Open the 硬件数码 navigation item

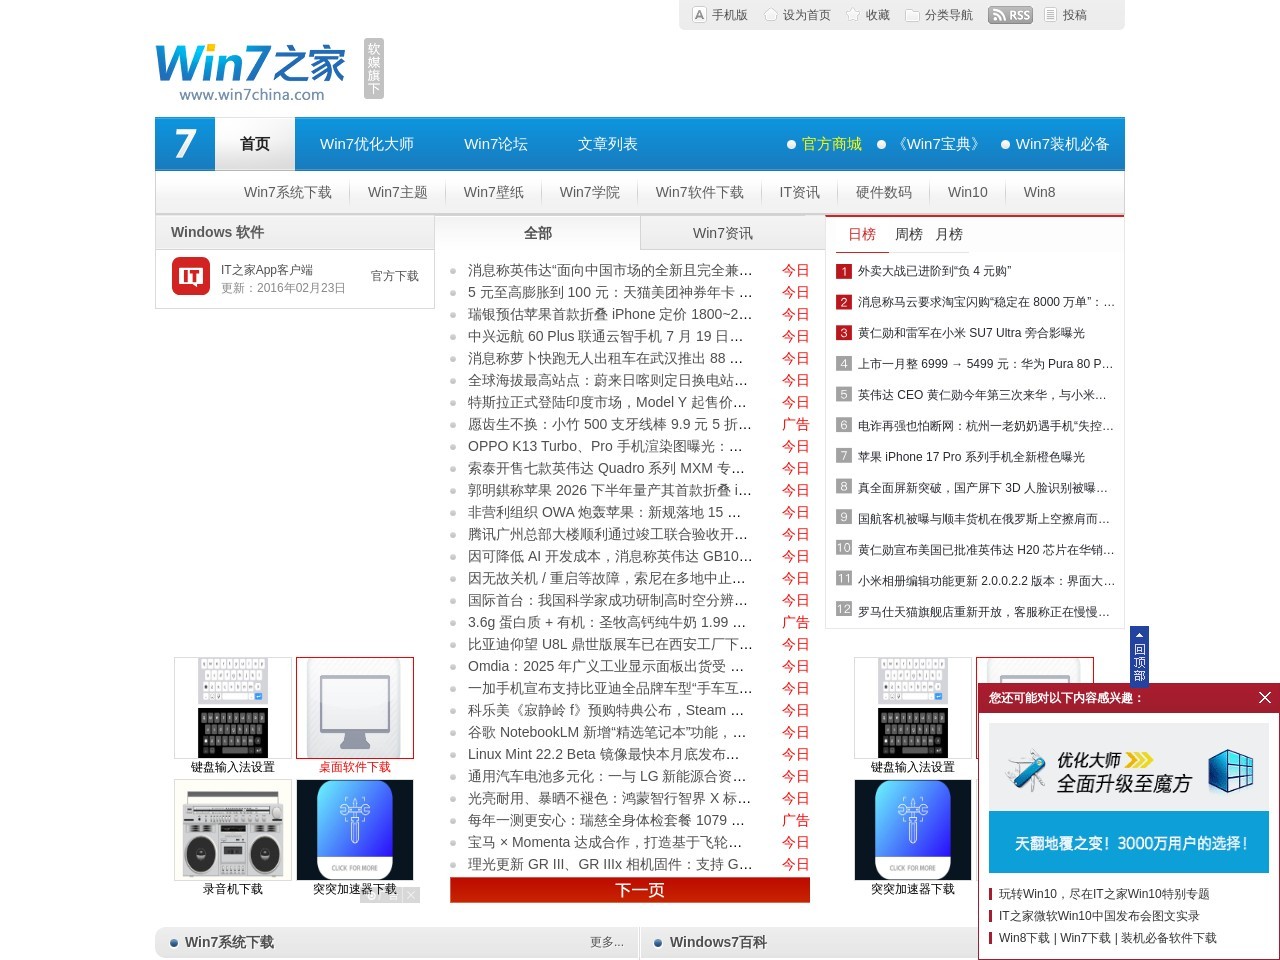[x=884, y=192]
